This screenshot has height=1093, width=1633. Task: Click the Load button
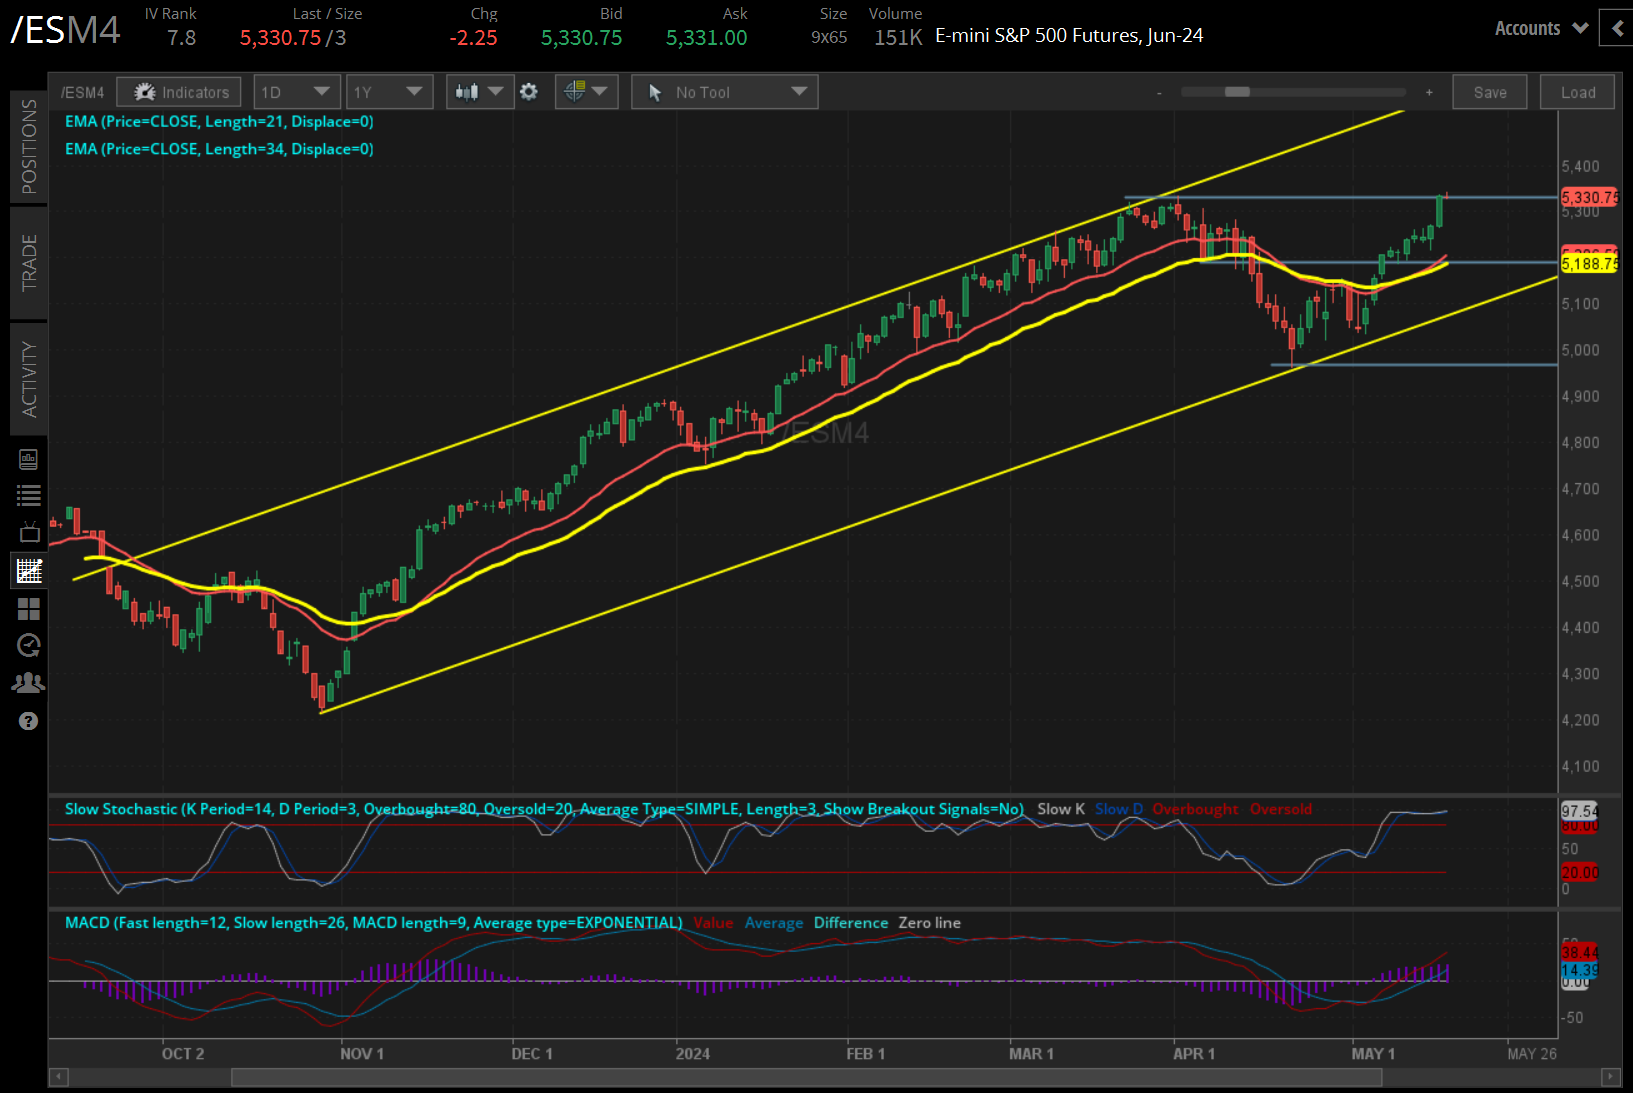1577,91
